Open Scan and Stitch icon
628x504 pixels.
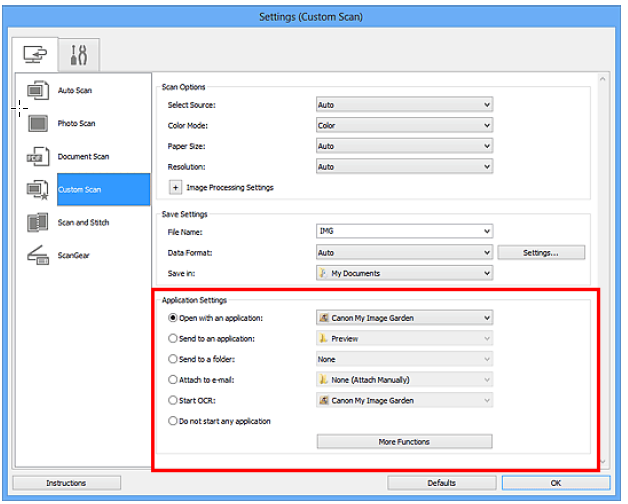click(x=36, y=222)
